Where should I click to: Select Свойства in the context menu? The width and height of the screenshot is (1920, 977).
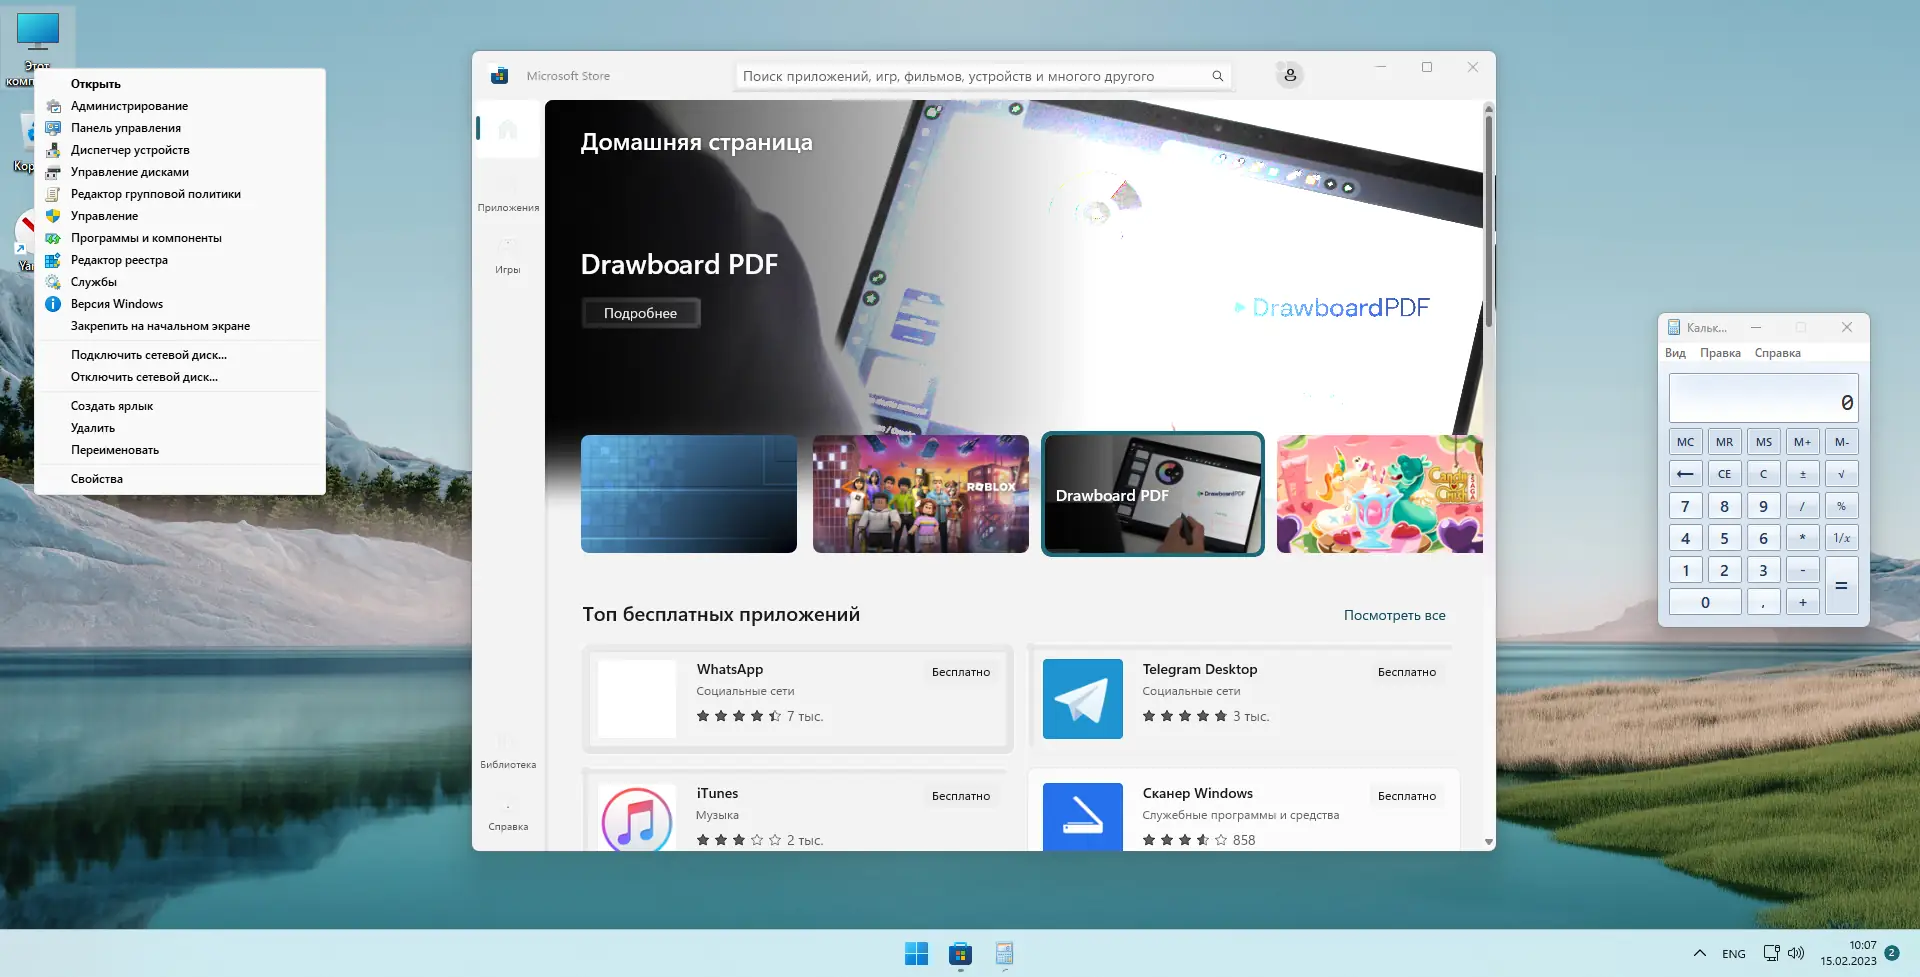coord(180,479)
